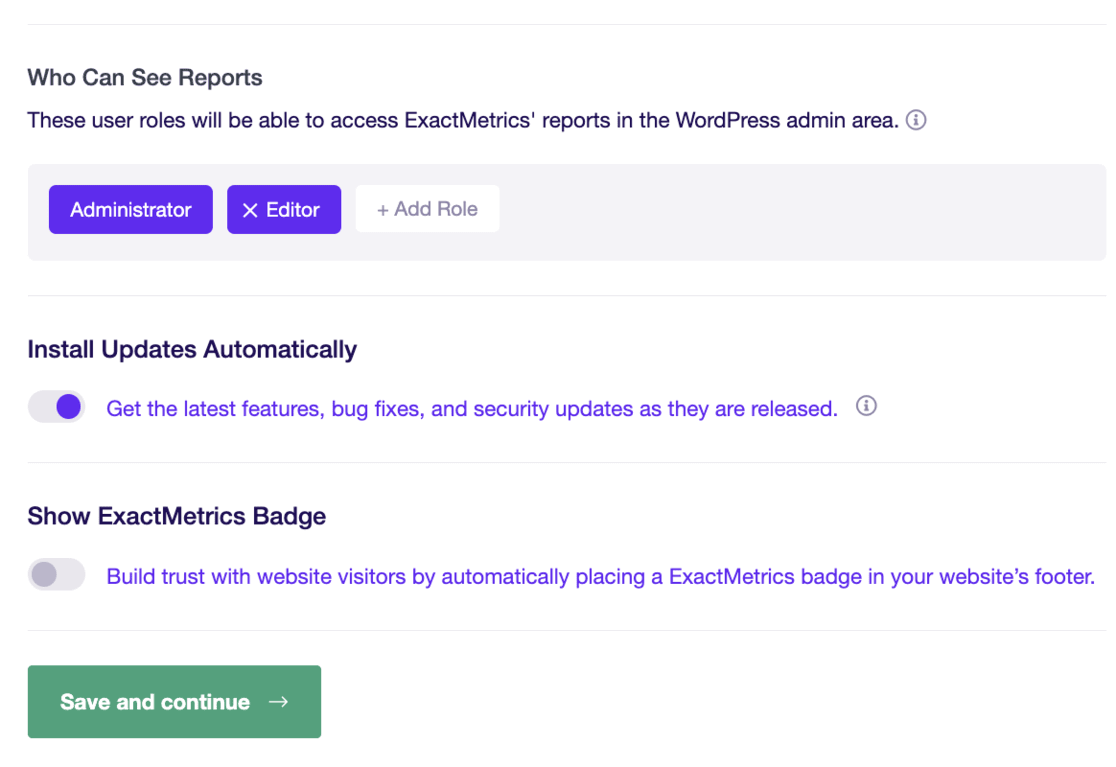This screenshot has height=767, width=1116.
Task: Remove the Editor role with the X icon
Action: 250,210
